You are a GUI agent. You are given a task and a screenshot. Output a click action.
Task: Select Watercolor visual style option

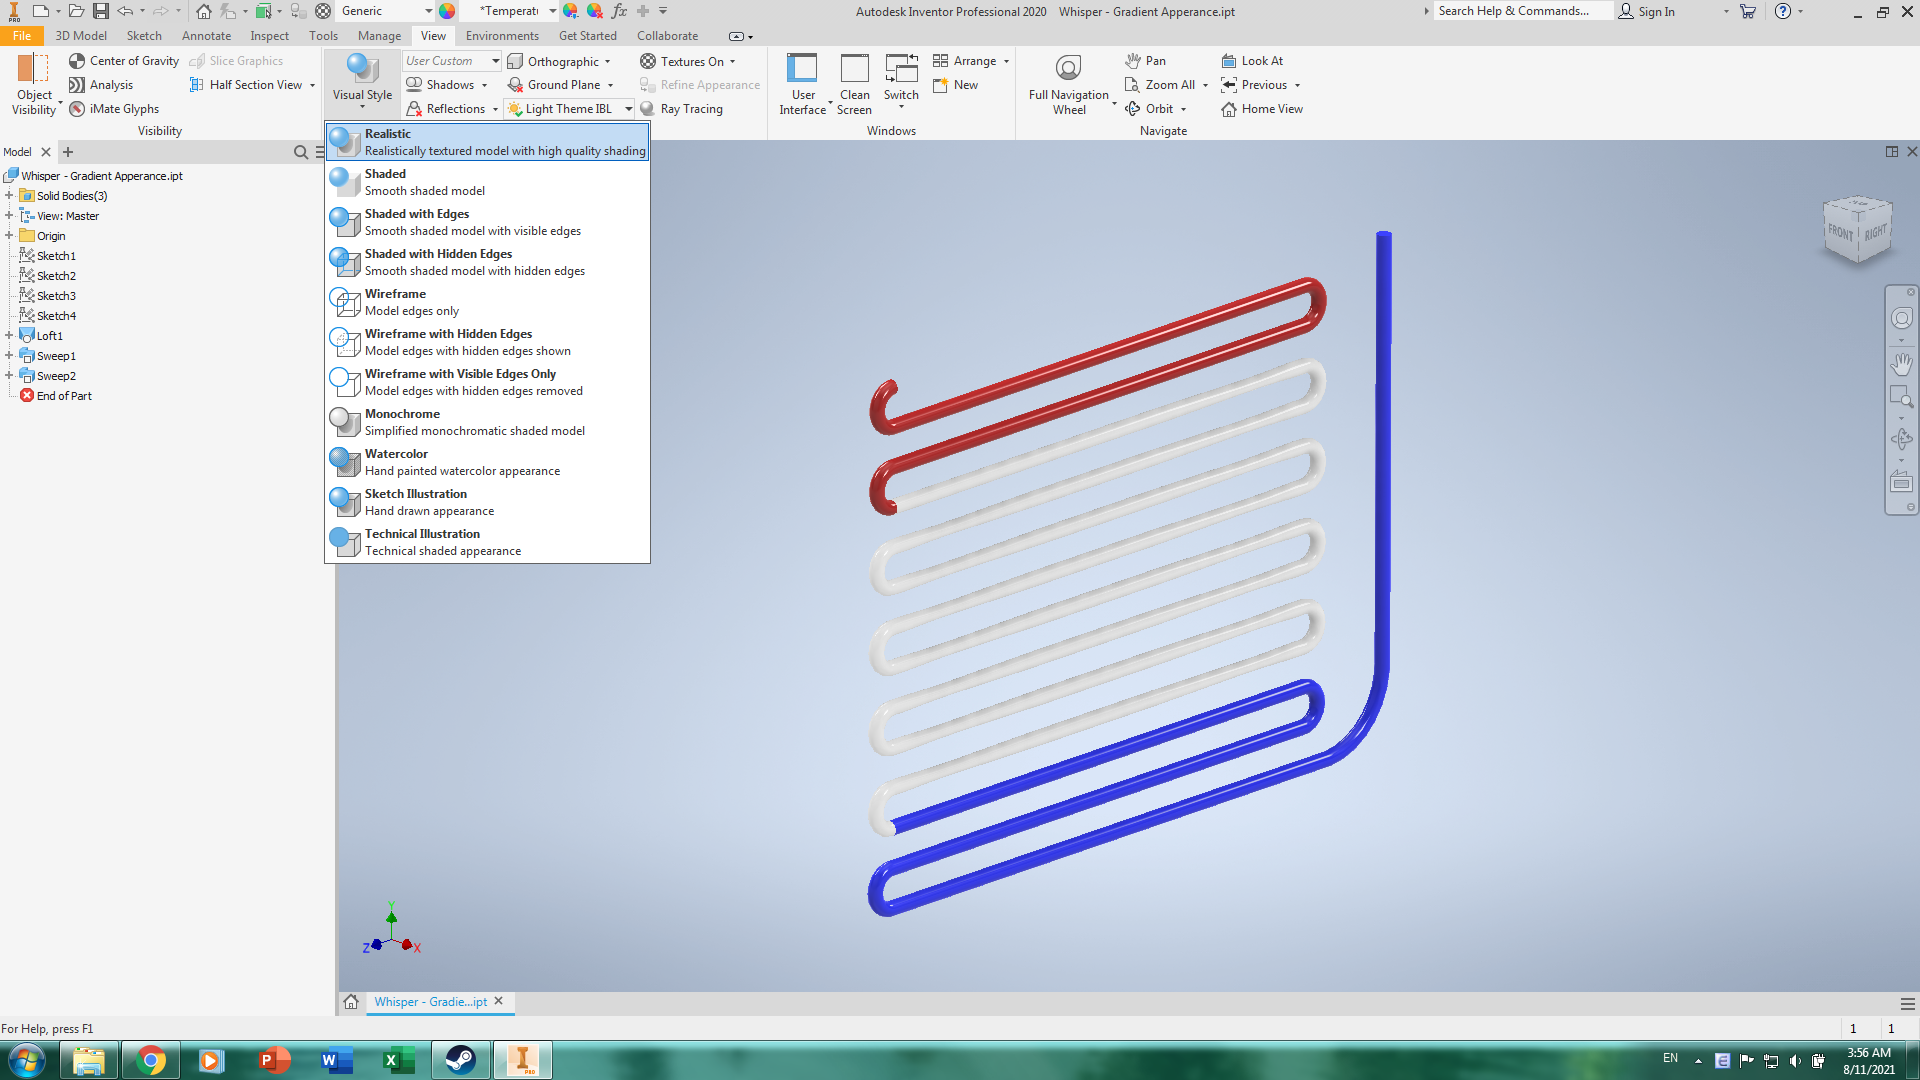[x=488, y=462]
